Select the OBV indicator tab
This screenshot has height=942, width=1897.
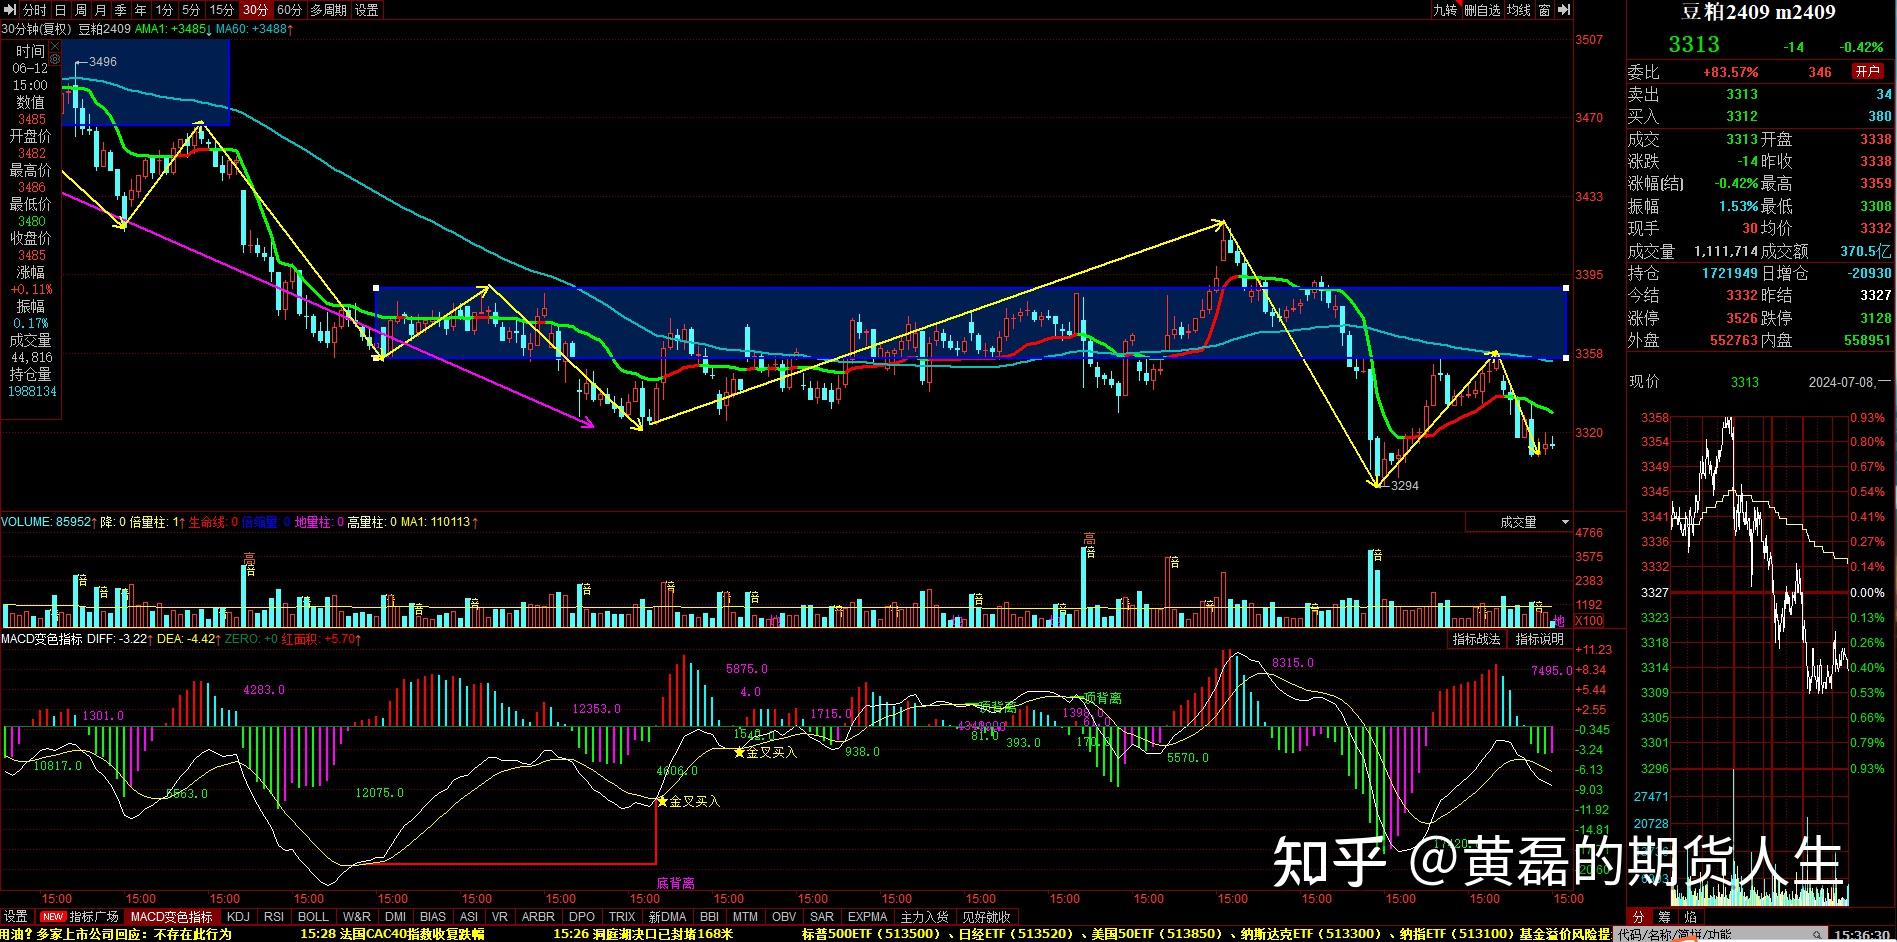tap(784, 916)
